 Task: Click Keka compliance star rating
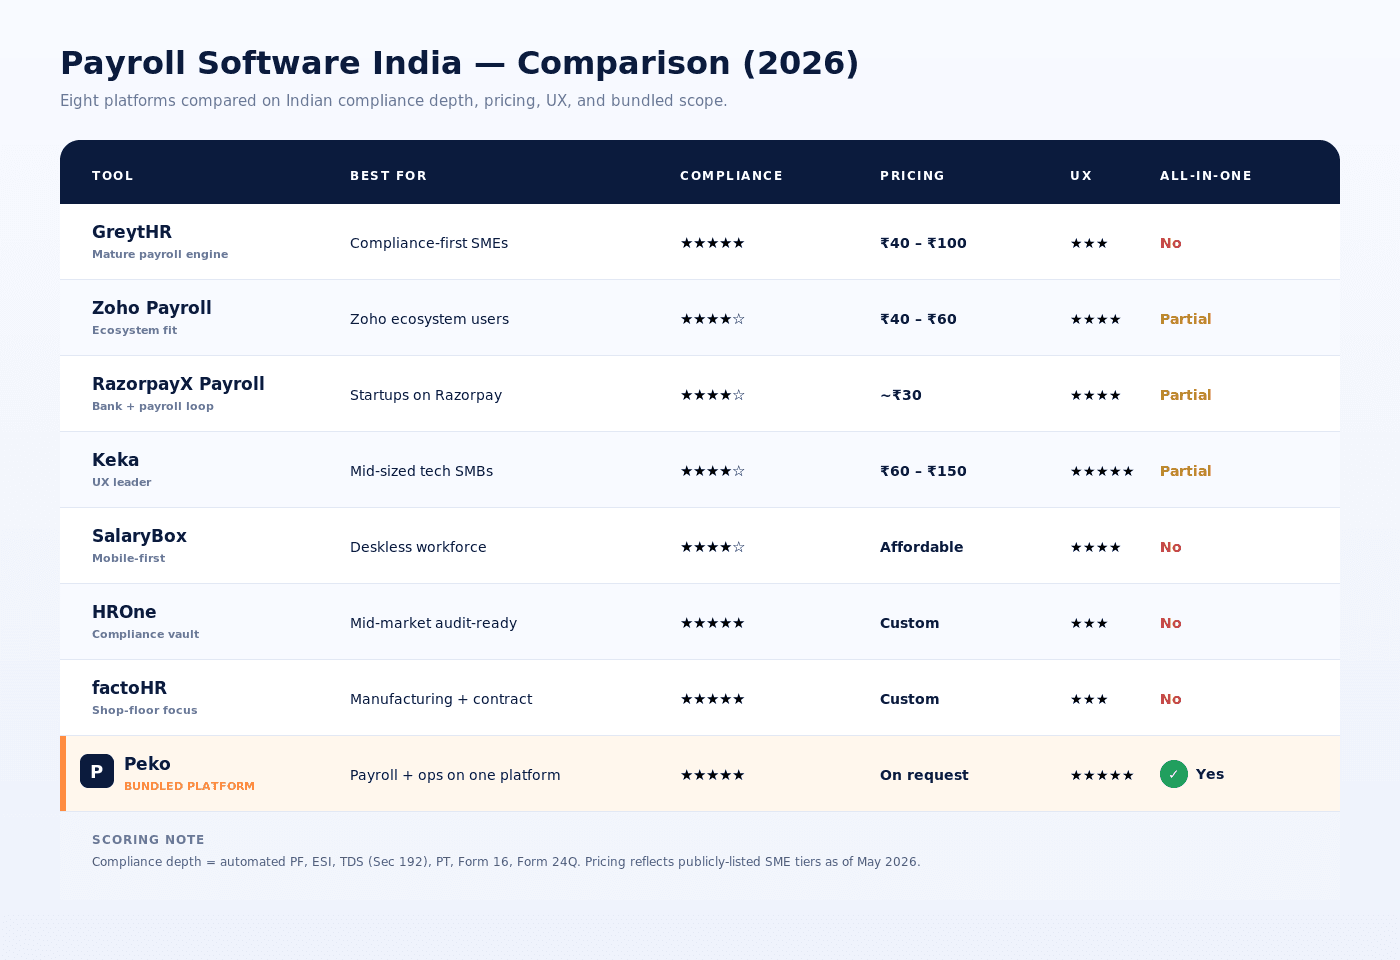click(712, 471)
